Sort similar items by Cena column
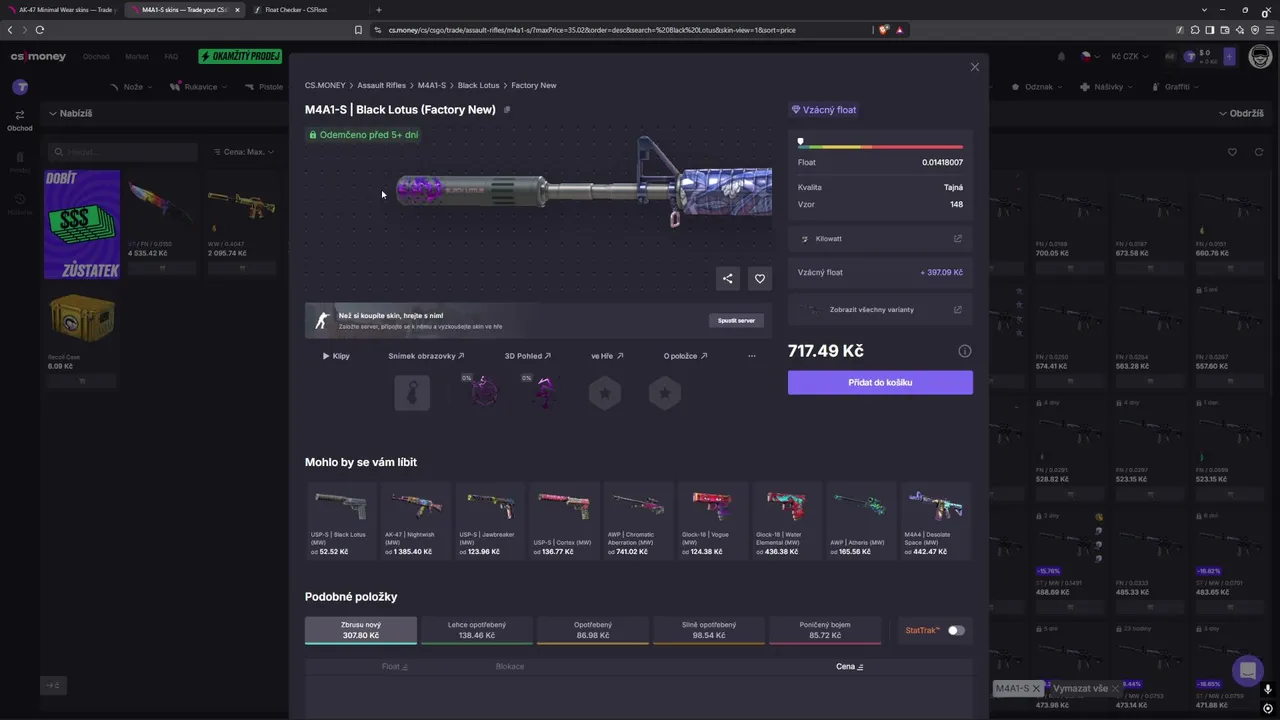 coord(850,667)
